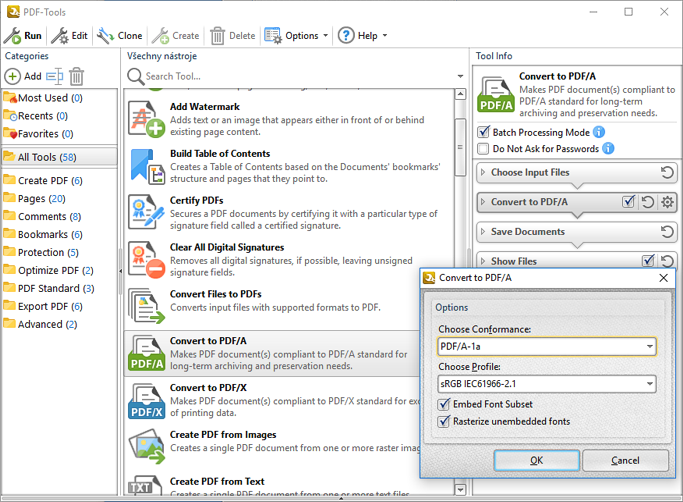Reset the Choose Input Files step
Image resolution: width=683 pixels, height=502 pixels.
coord(667,173)
